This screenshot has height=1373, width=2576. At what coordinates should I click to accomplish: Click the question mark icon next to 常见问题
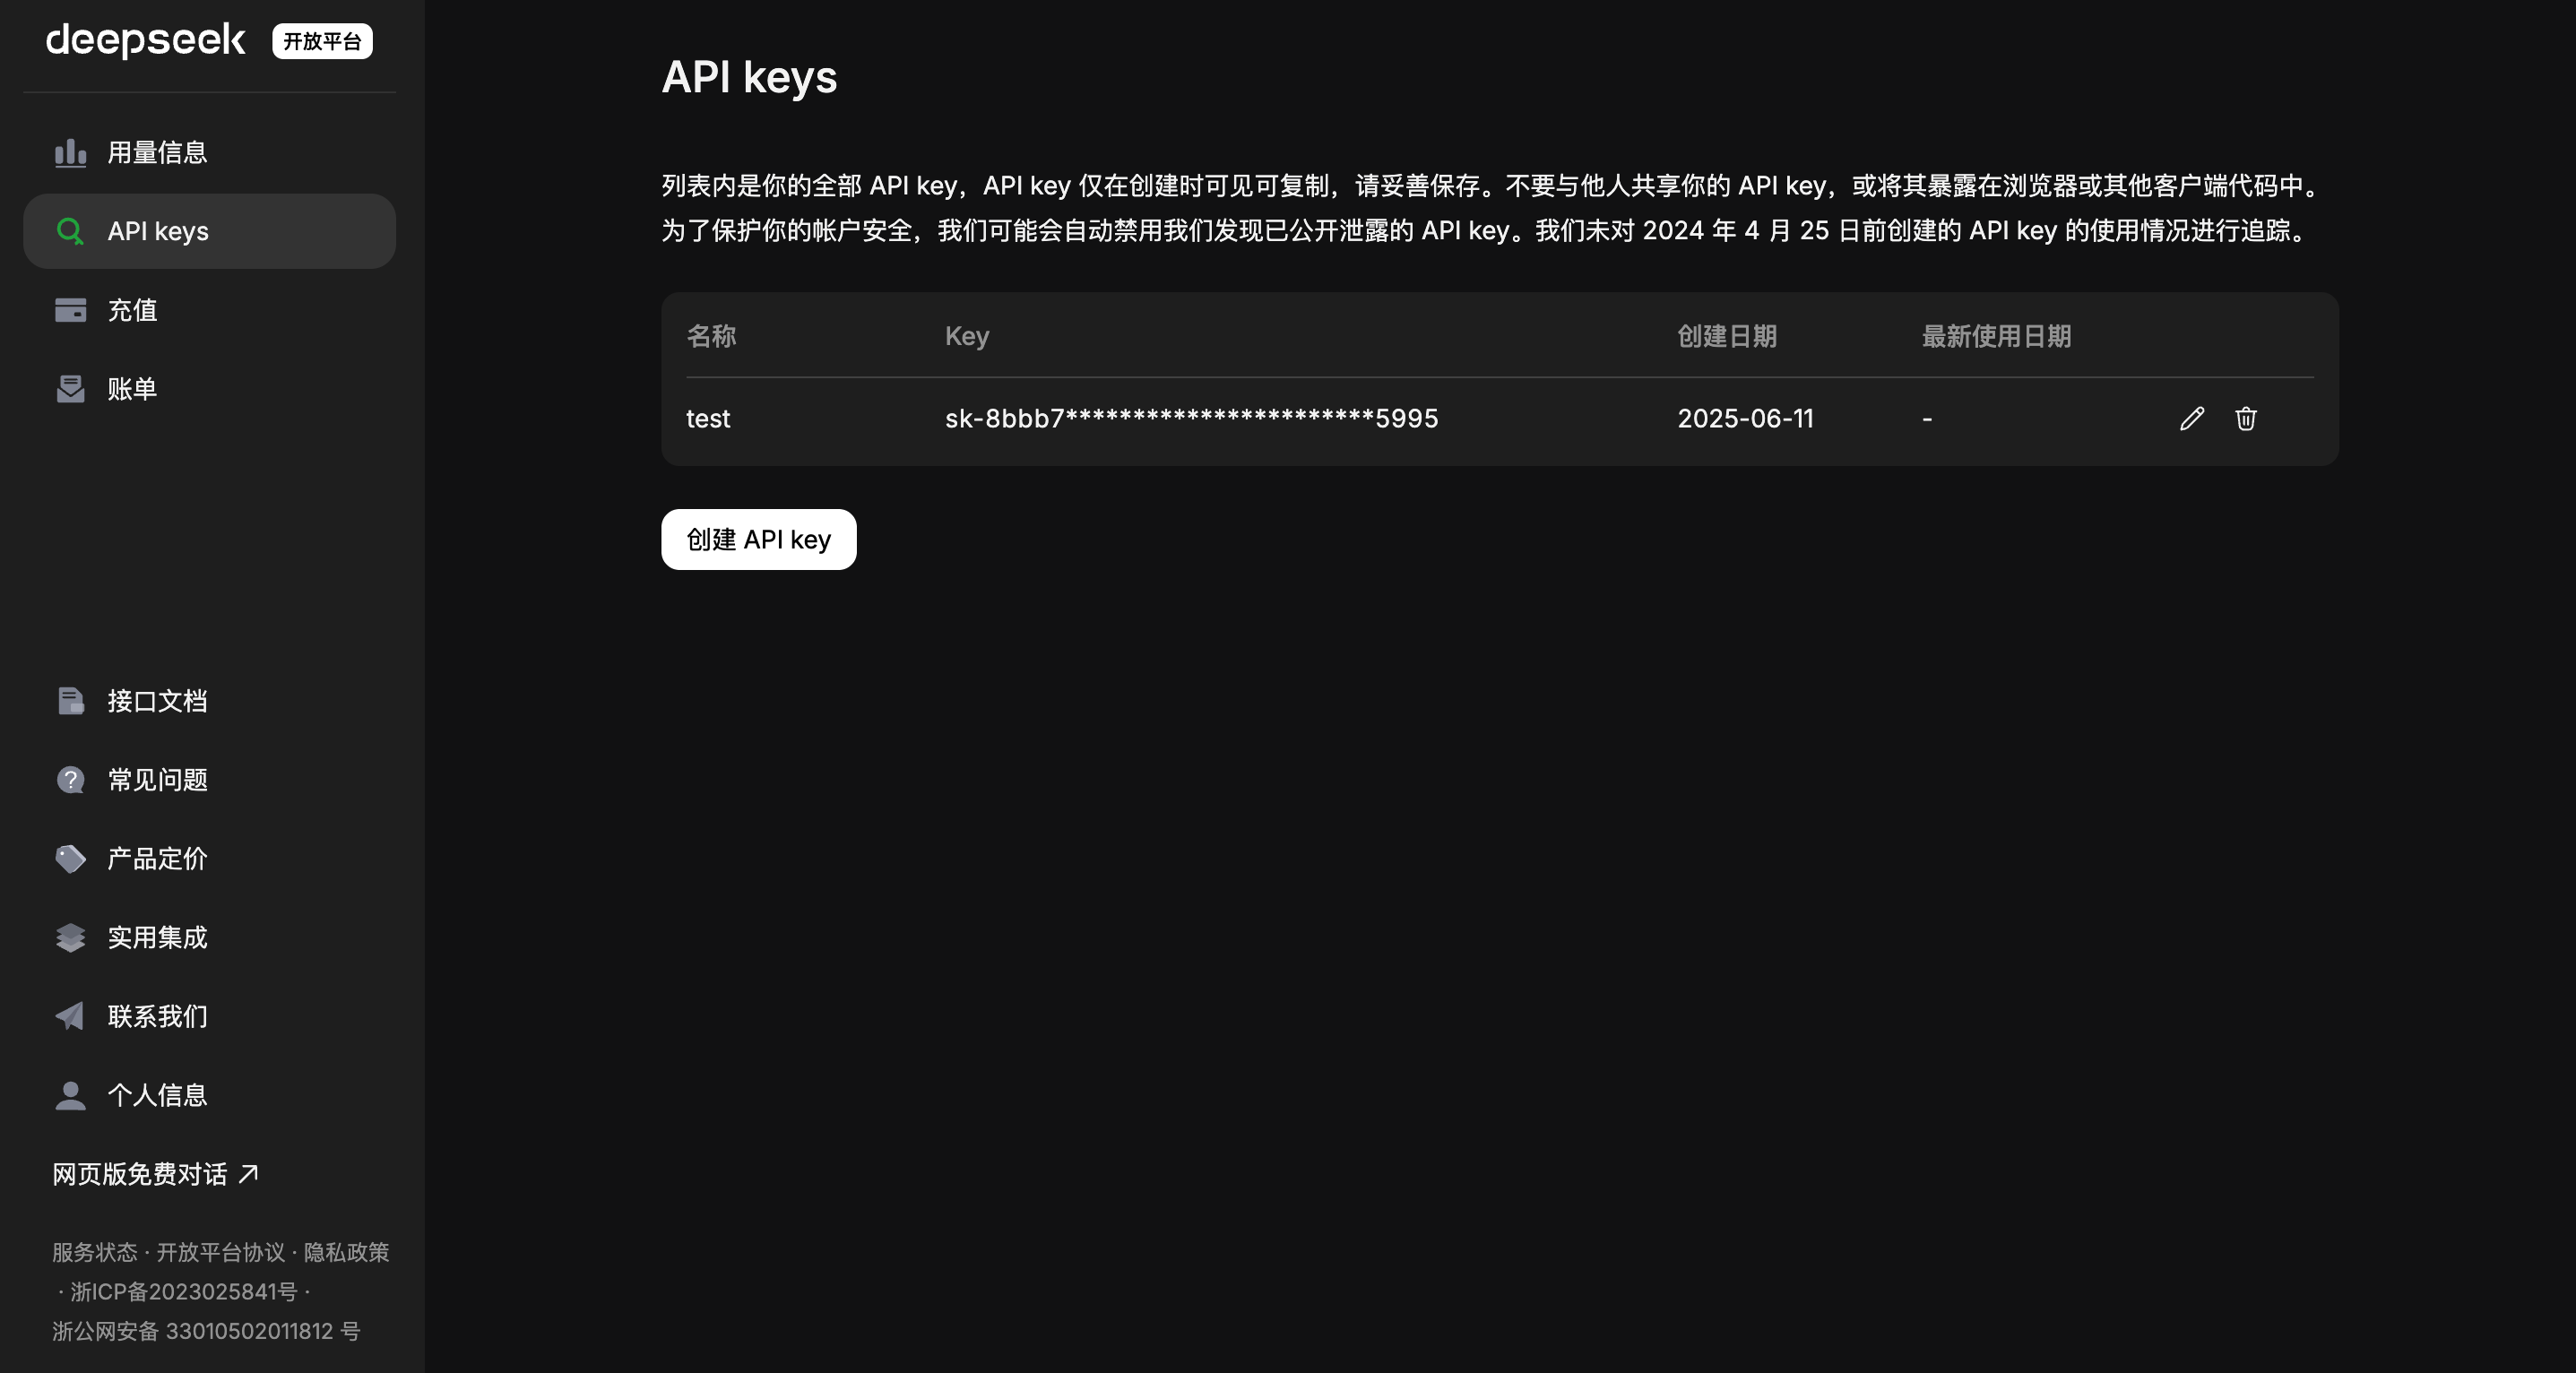point(70,780)
